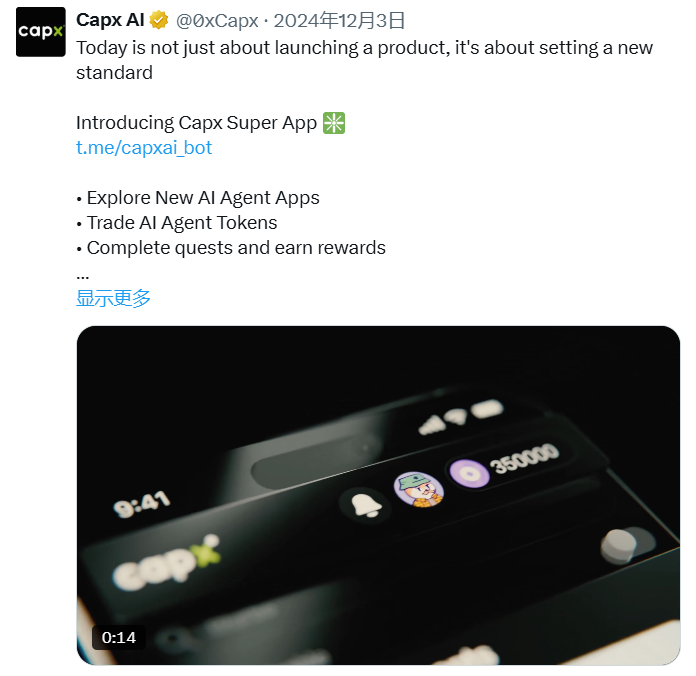Click the toggle switch shown in video

pyautogui.click(x=626, y=546)
